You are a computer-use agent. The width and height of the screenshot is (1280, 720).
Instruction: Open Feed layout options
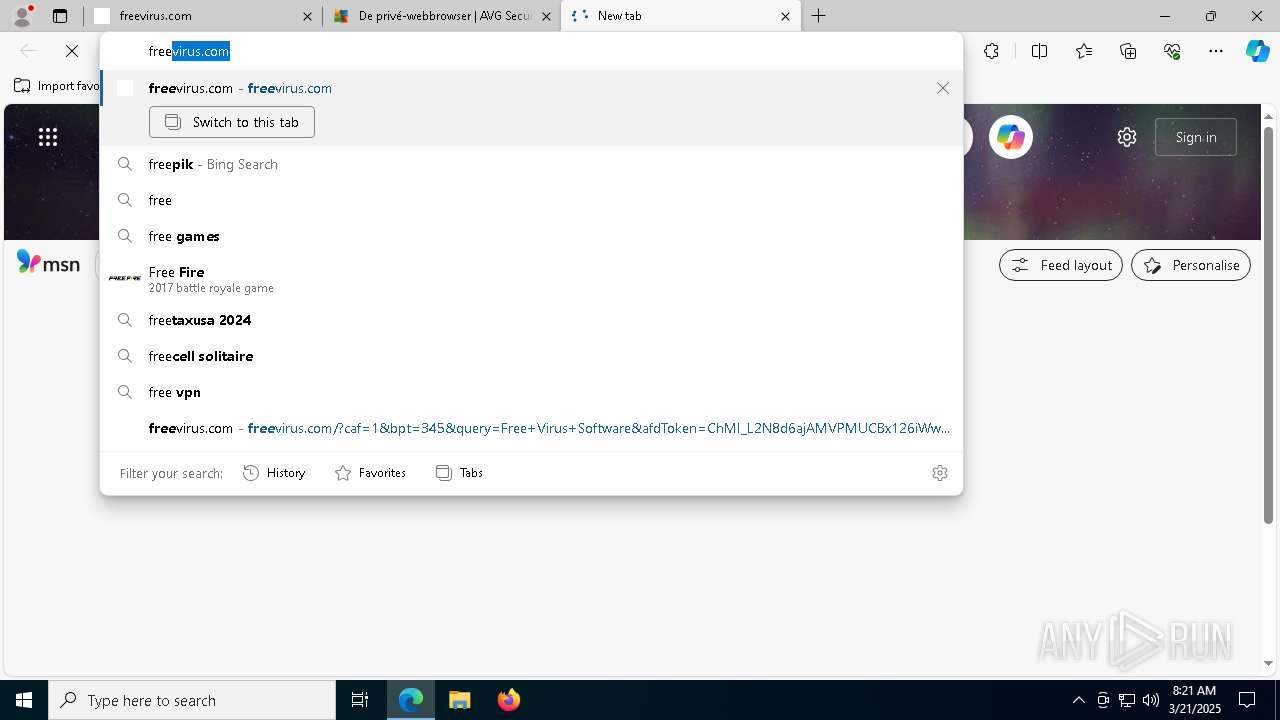1061,265
